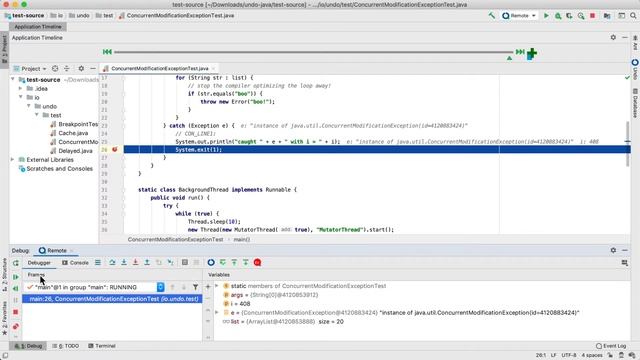This screenshot has height=360, width=640.
Task: Open the TODO tool window button
Action: (x=66, y=346)
